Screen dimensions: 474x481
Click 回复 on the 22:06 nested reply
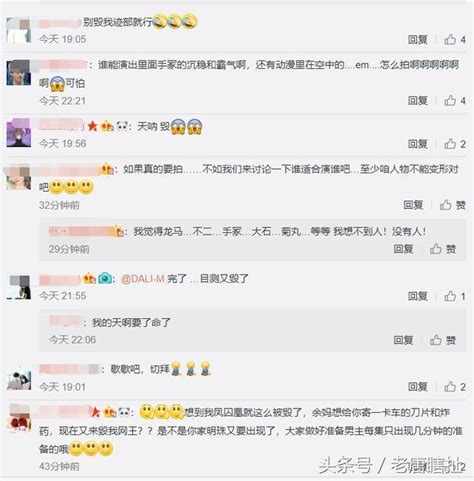point(403,340)
